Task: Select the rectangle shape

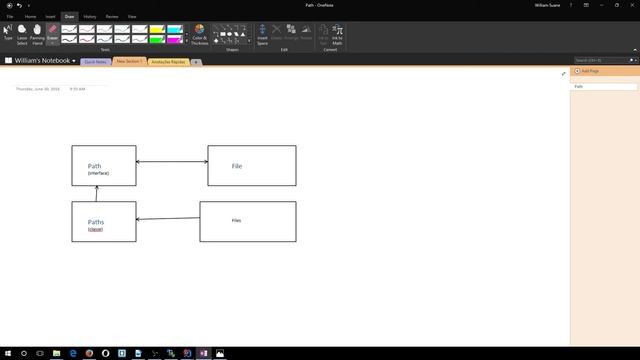Action: [223, 34]
